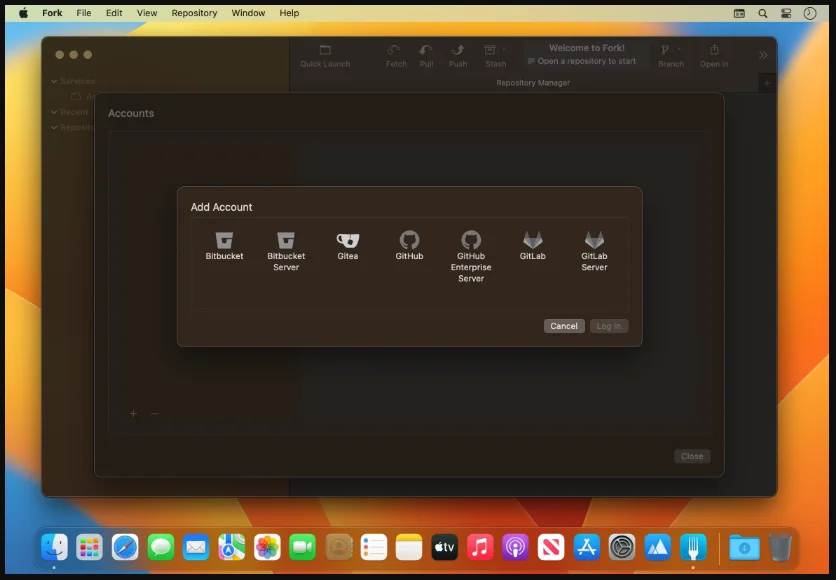
Task: Select the GitLab account type
Action: point(532,246)
